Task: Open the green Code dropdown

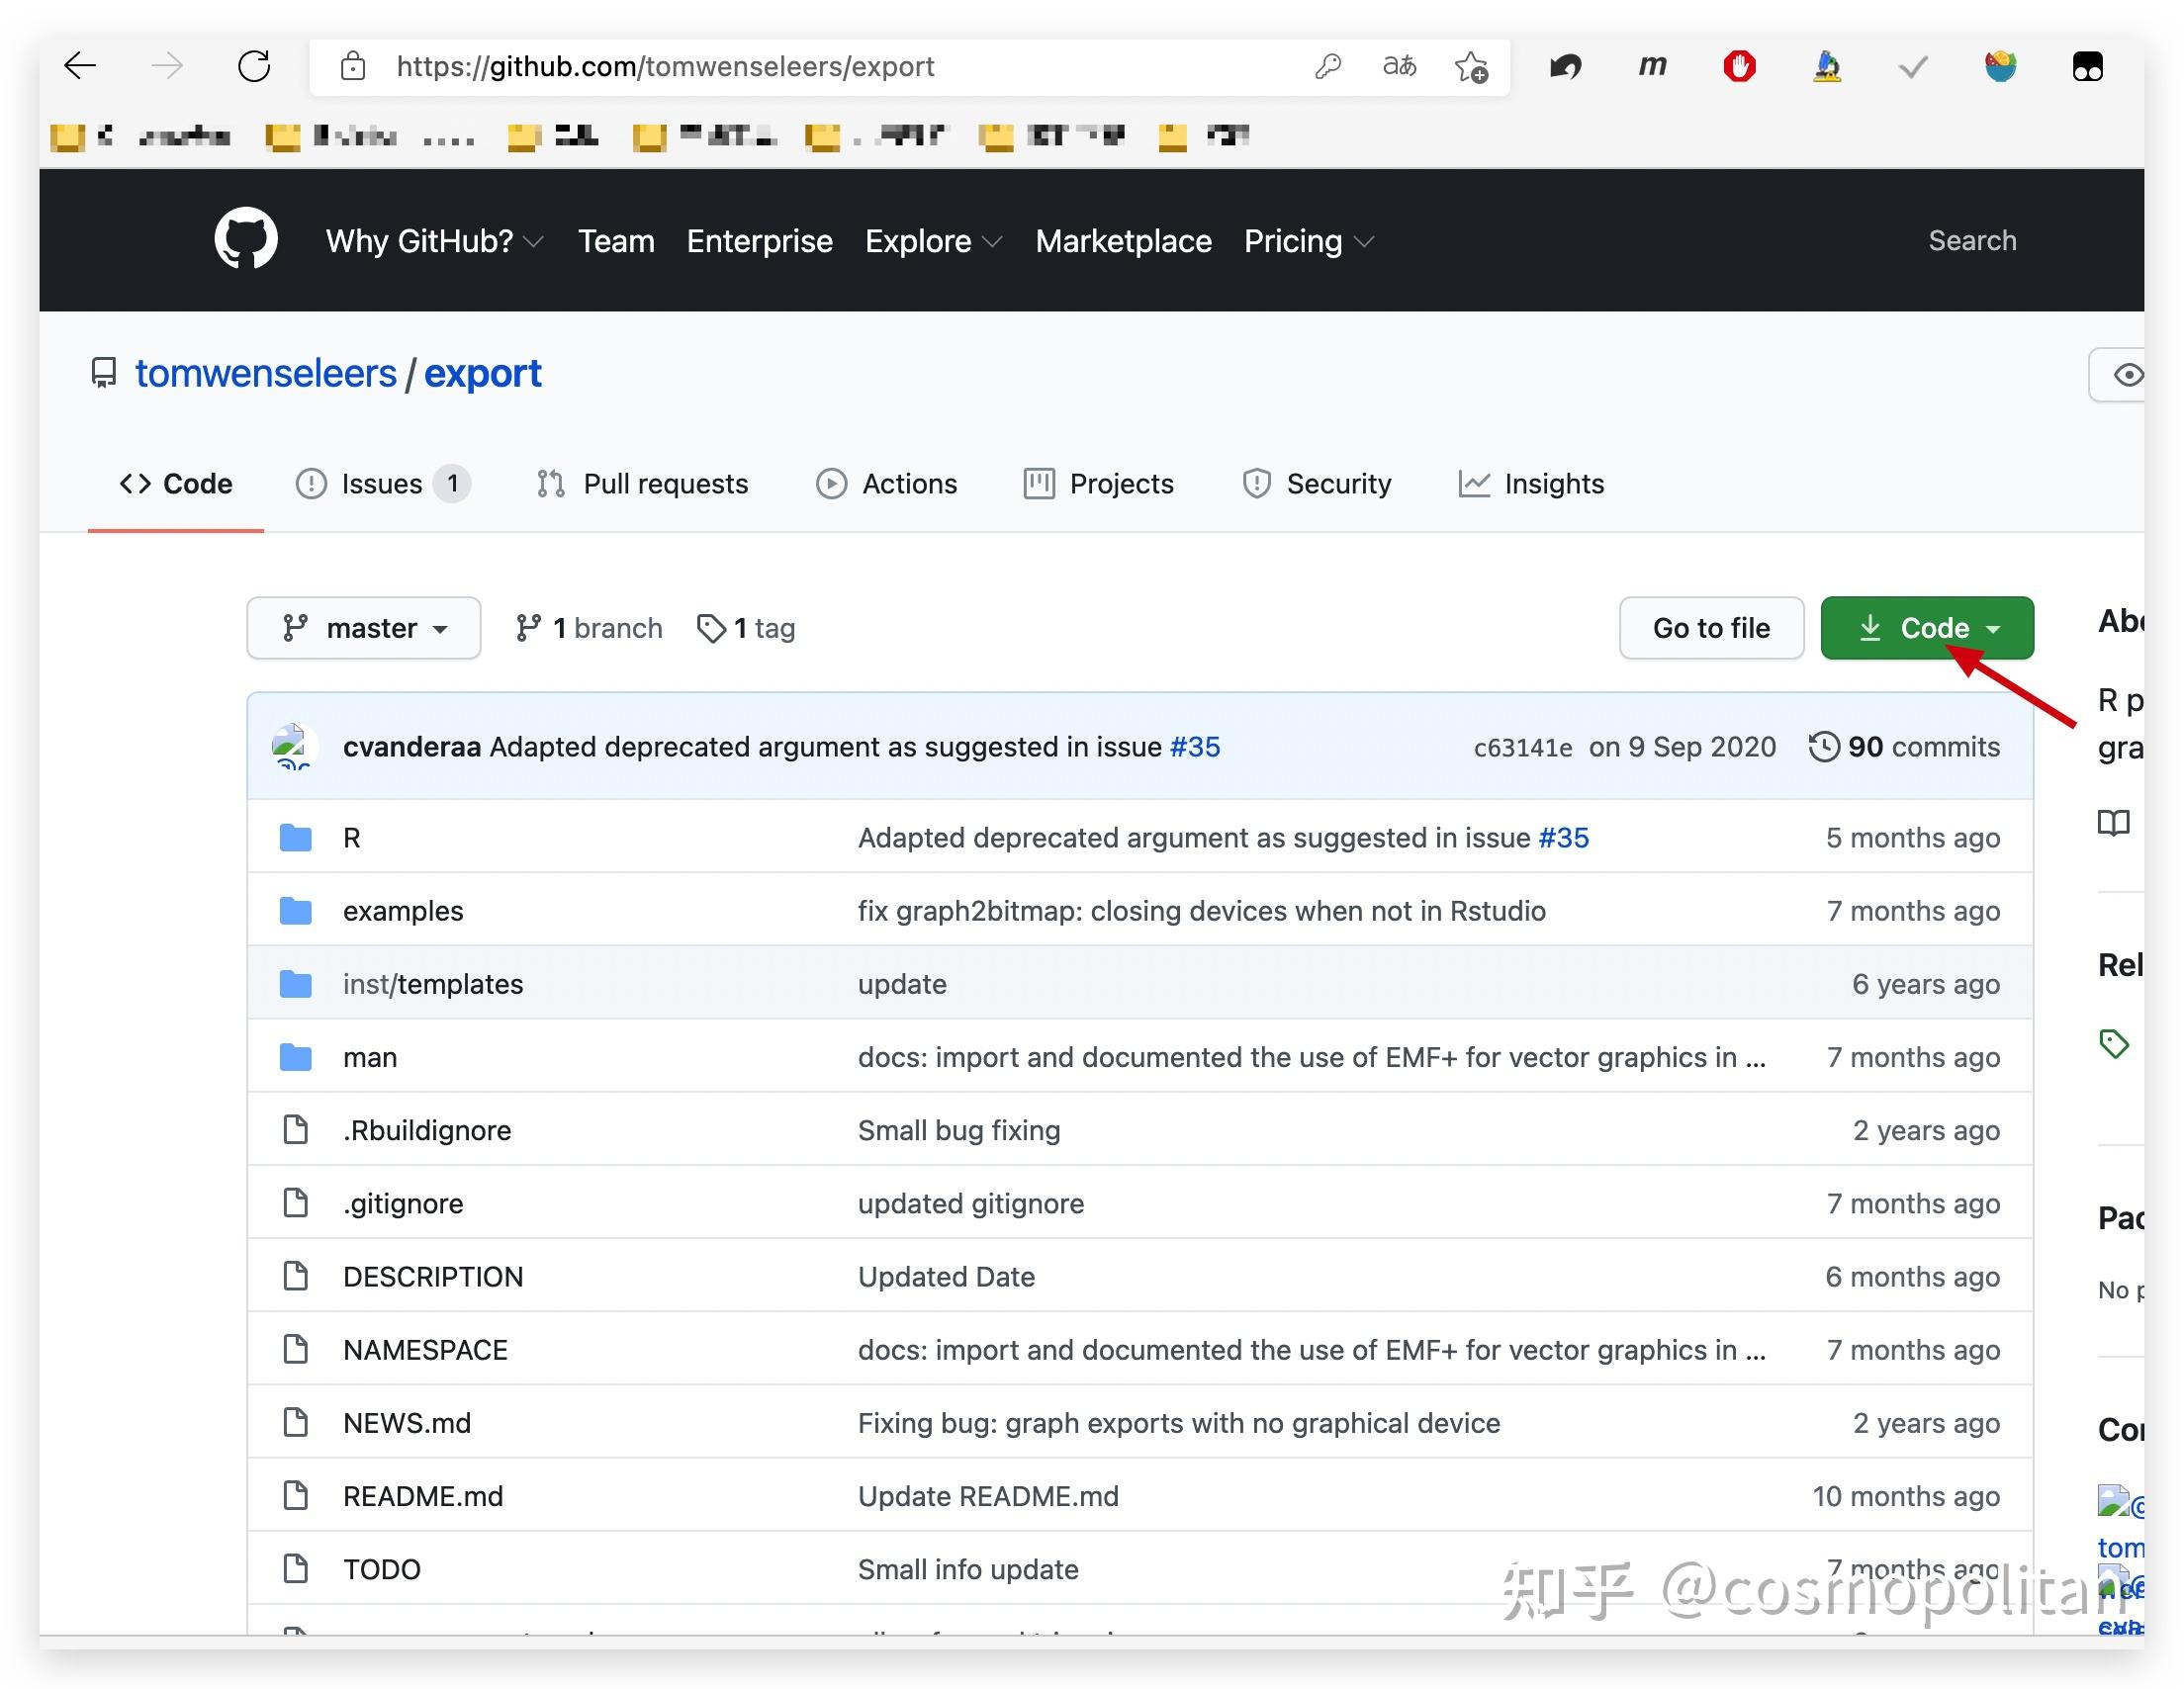Action: [x=1926, y=628]
